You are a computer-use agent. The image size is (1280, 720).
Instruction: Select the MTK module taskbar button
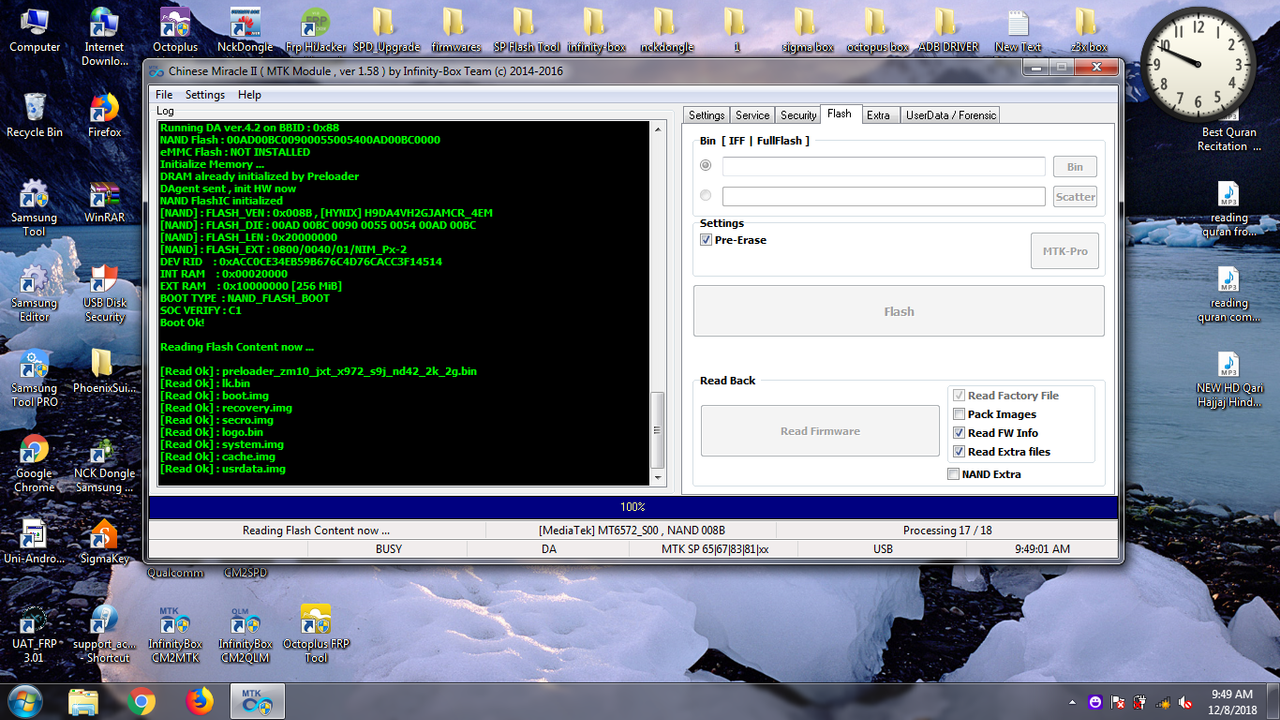click(258, 701)
